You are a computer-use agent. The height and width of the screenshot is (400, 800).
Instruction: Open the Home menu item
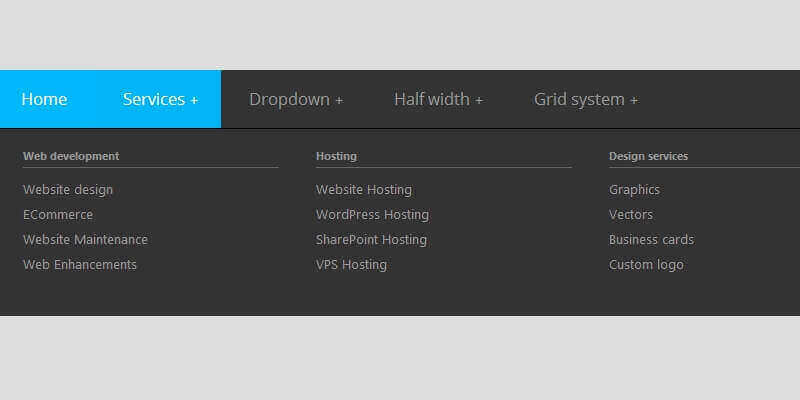pyautogui.click(x=44, y=99)
